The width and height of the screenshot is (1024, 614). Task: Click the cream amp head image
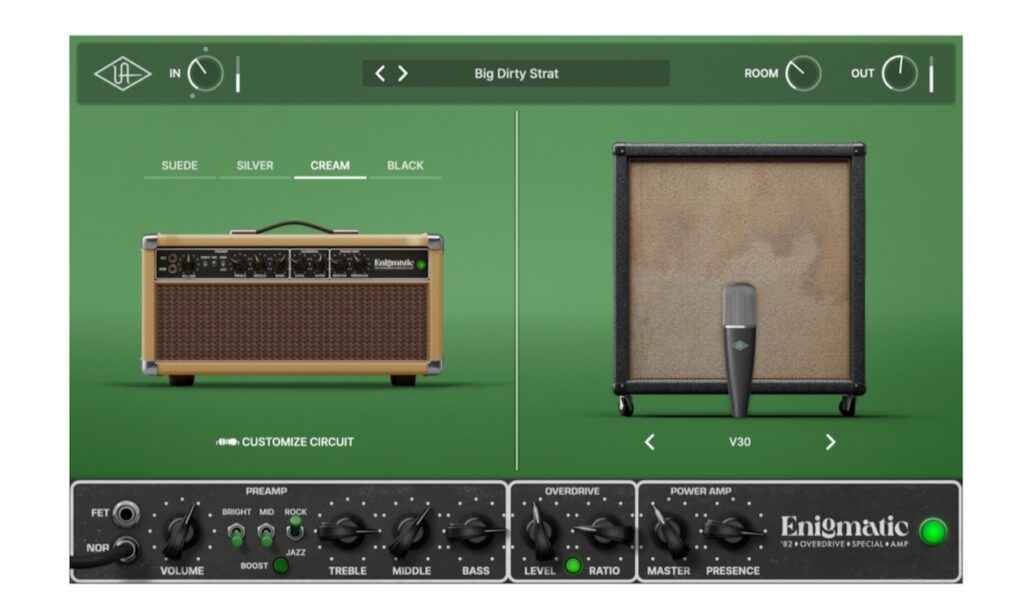tap(292, 304)
